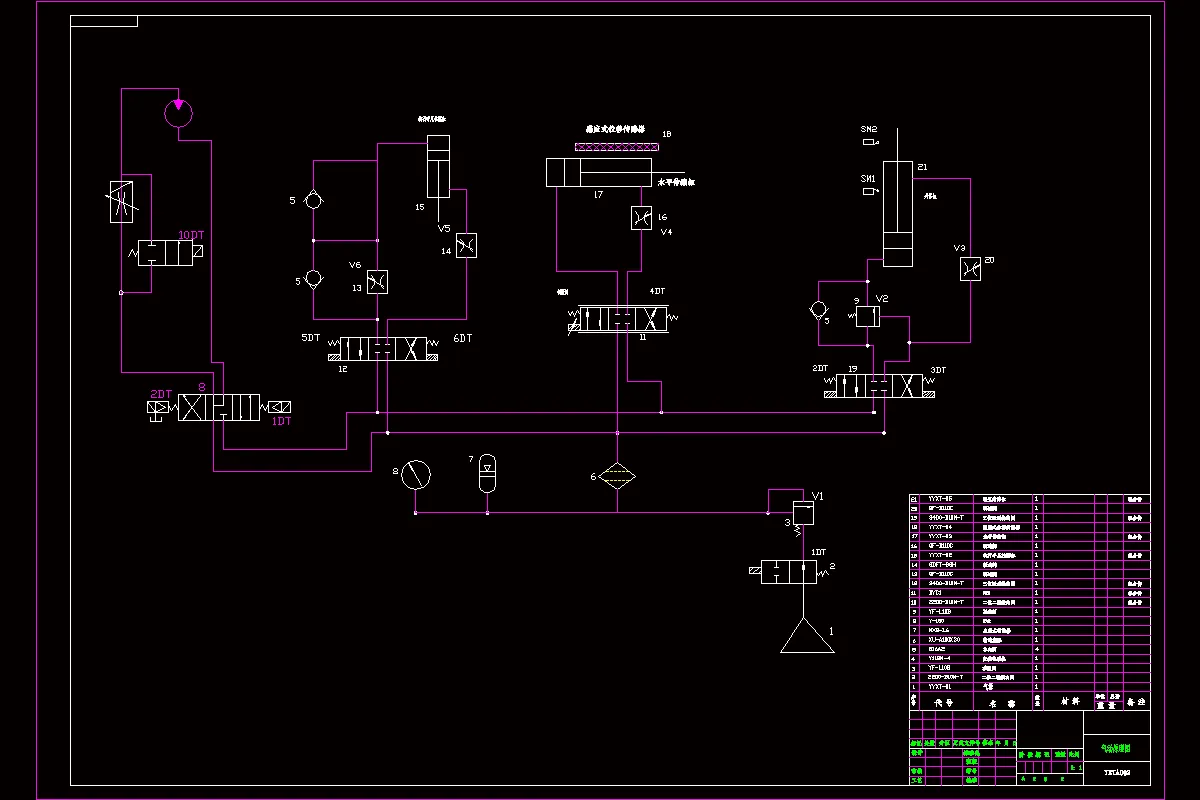Click the V2 label
The width and height of the screenshot is (1200, 800).
(x=882, y=298)
